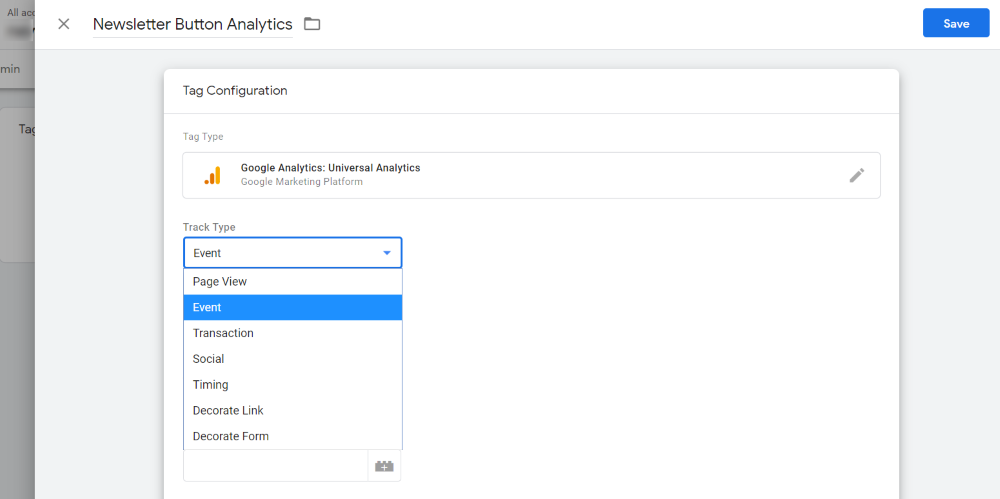
Task: Click the empty text field below the dropdown
Action: pos(276,466)
